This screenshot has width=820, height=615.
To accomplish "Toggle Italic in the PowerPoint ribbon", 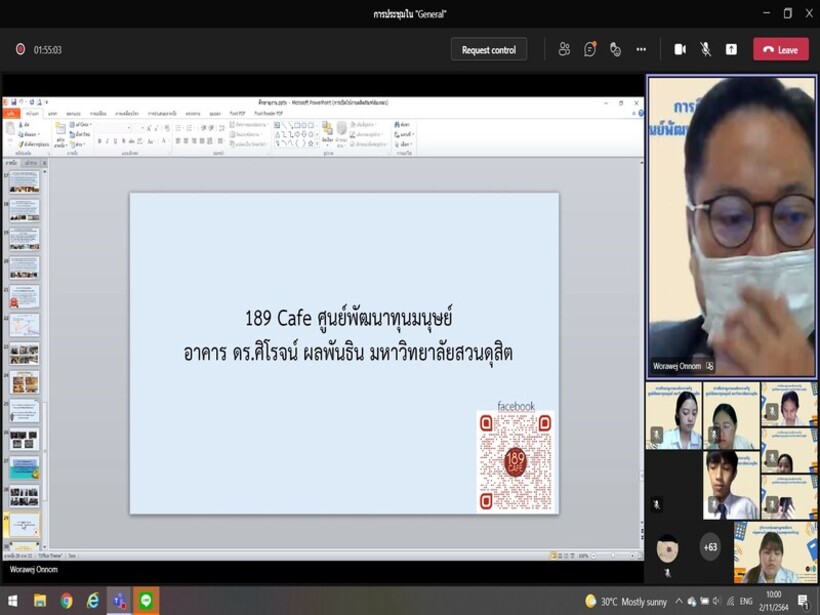I will (107, 141).
